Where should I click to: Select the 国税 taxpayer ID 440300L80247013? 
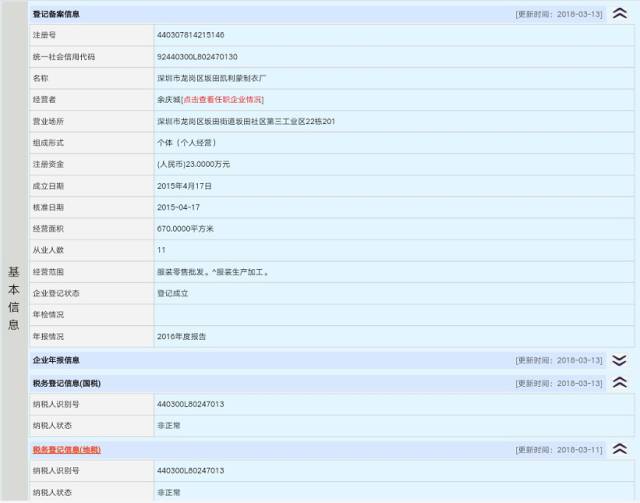tap(191, 404)
